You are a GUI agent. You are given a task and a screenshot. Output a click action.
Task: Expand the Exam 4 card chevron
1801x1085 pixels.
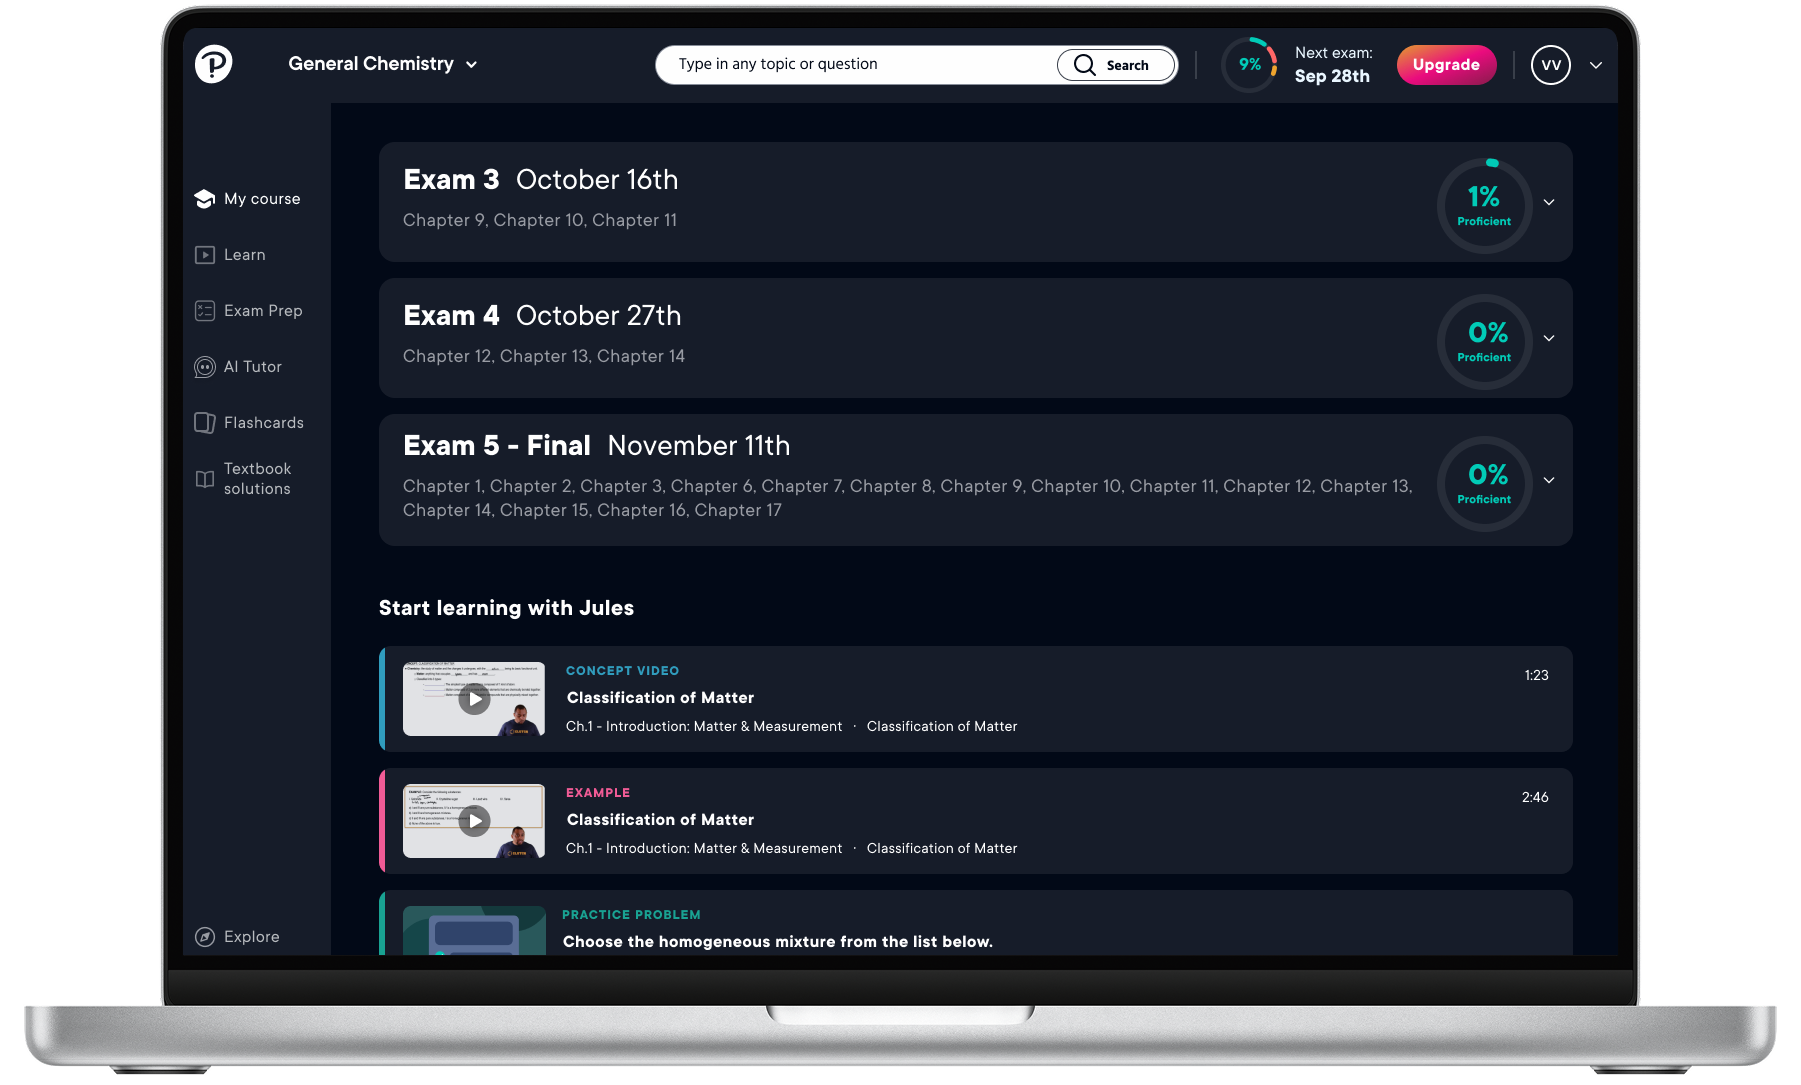pos(1549,338)
